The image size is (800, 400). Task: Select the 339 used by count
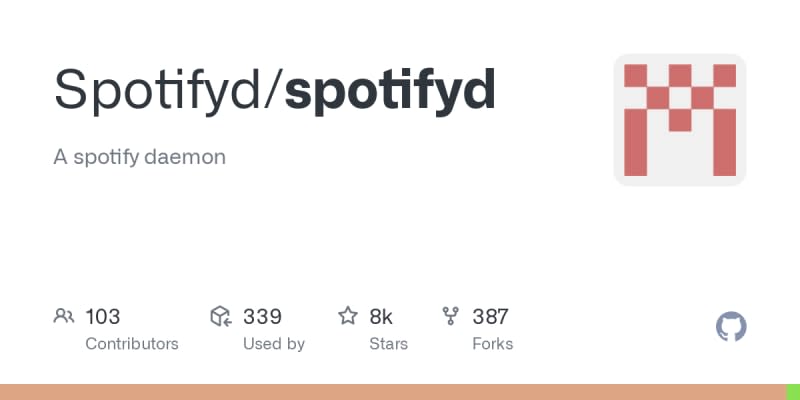tap(262, 317)
